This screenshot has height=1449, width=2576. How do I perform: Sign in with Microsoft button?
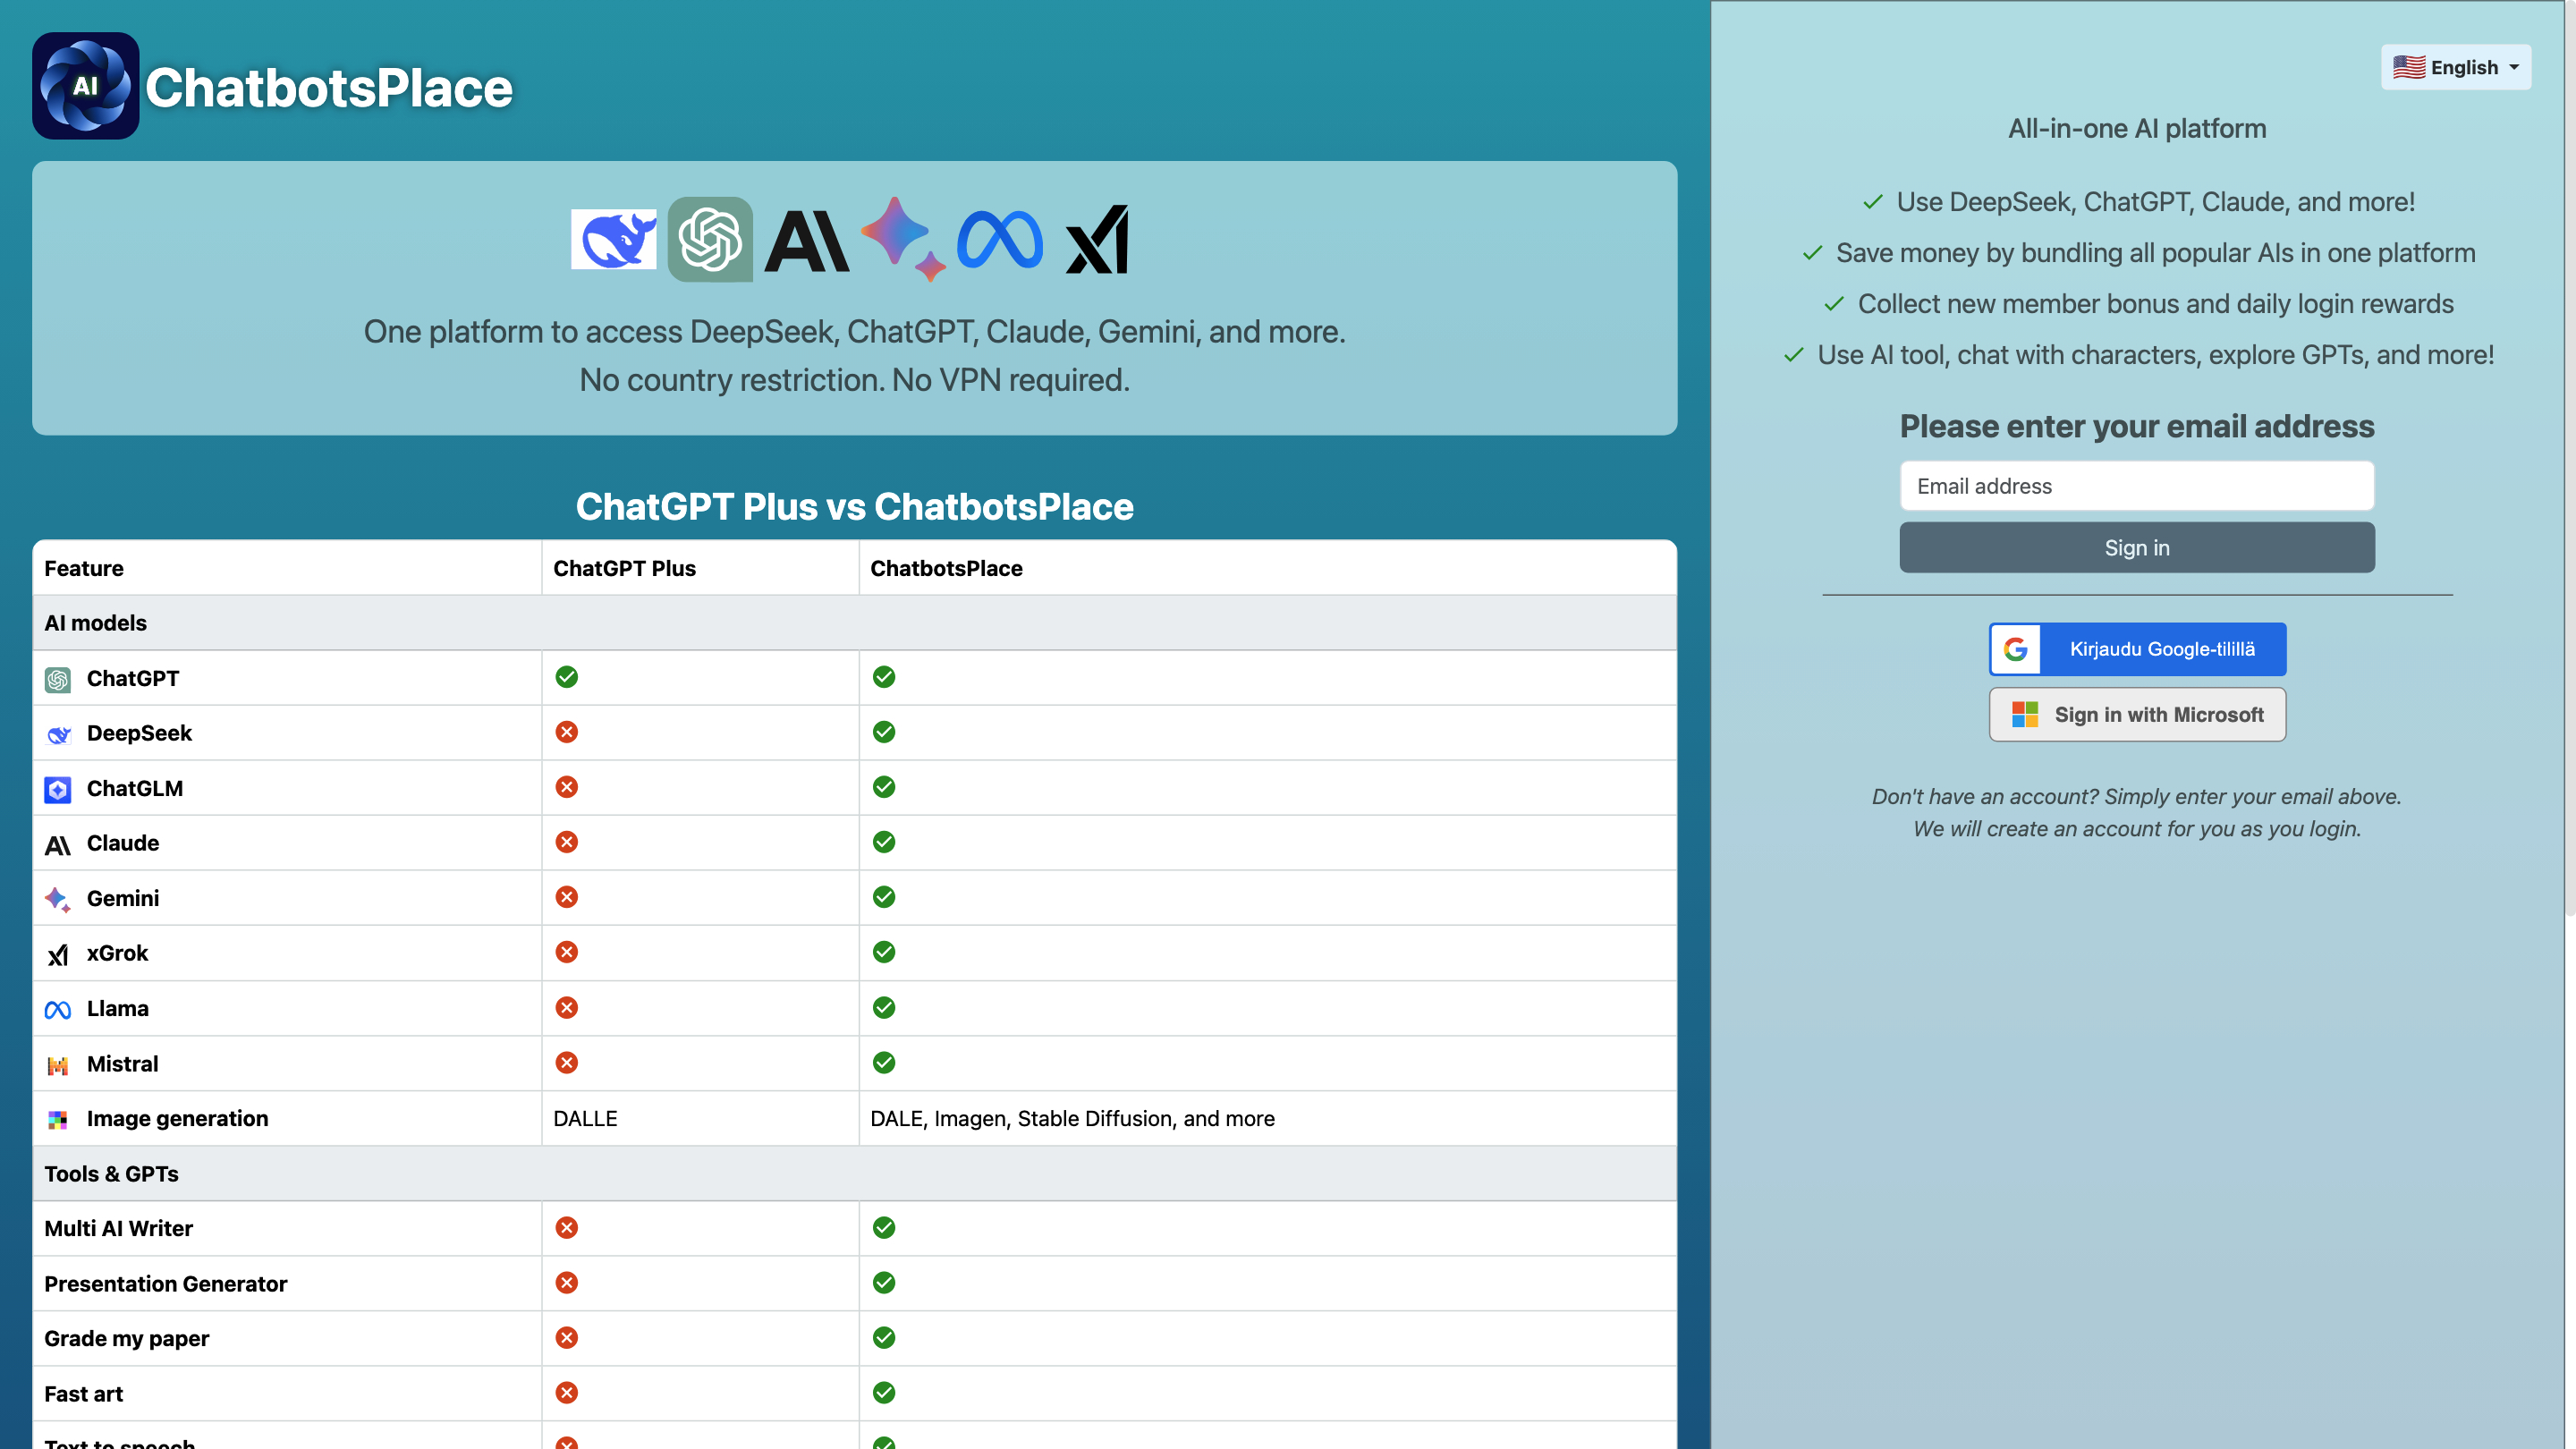click(x=2136, y=714)
